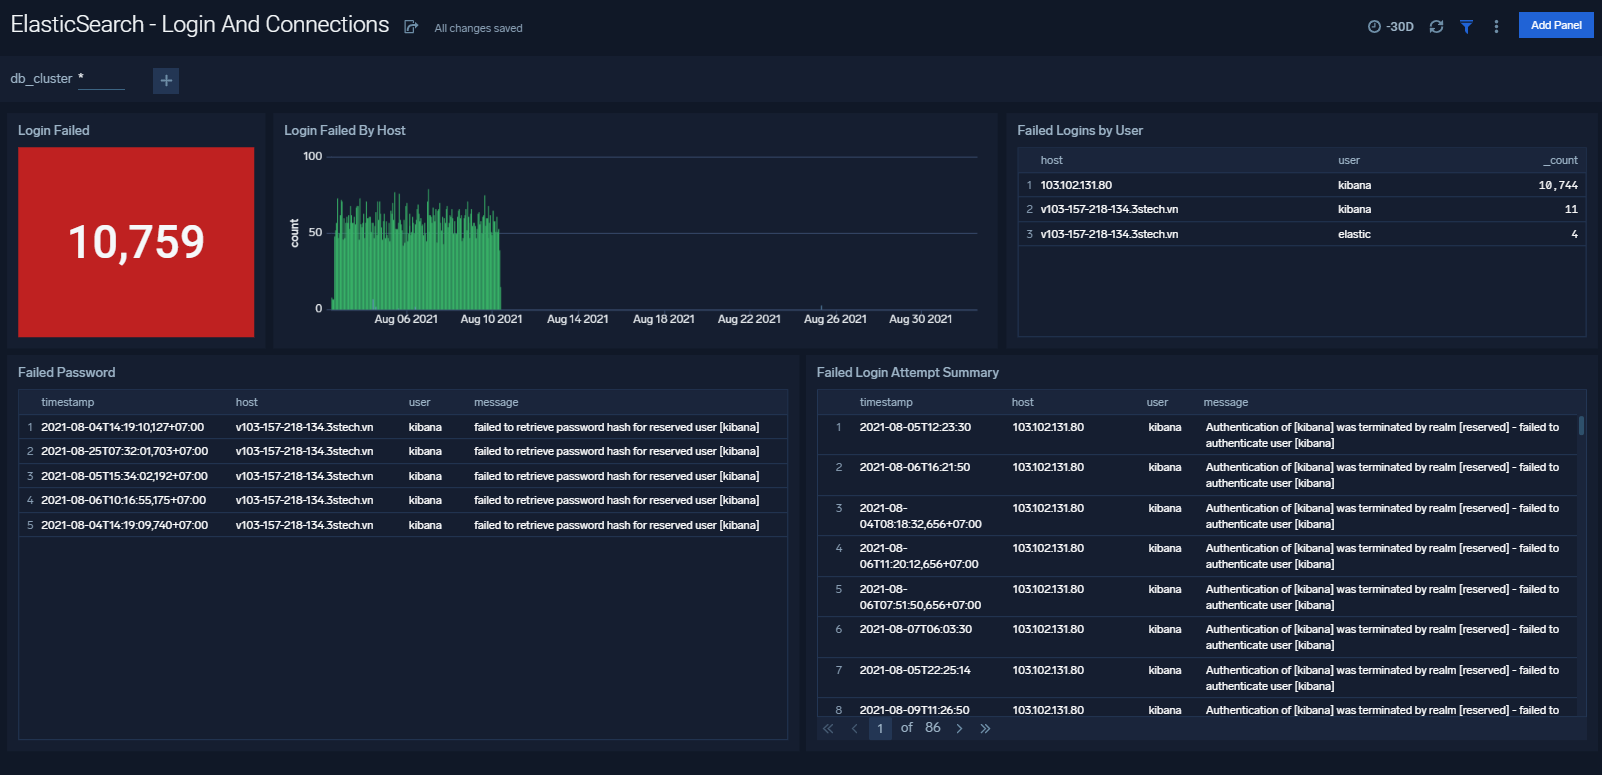Click the Login Failed By Host panel title

[344, 130]
